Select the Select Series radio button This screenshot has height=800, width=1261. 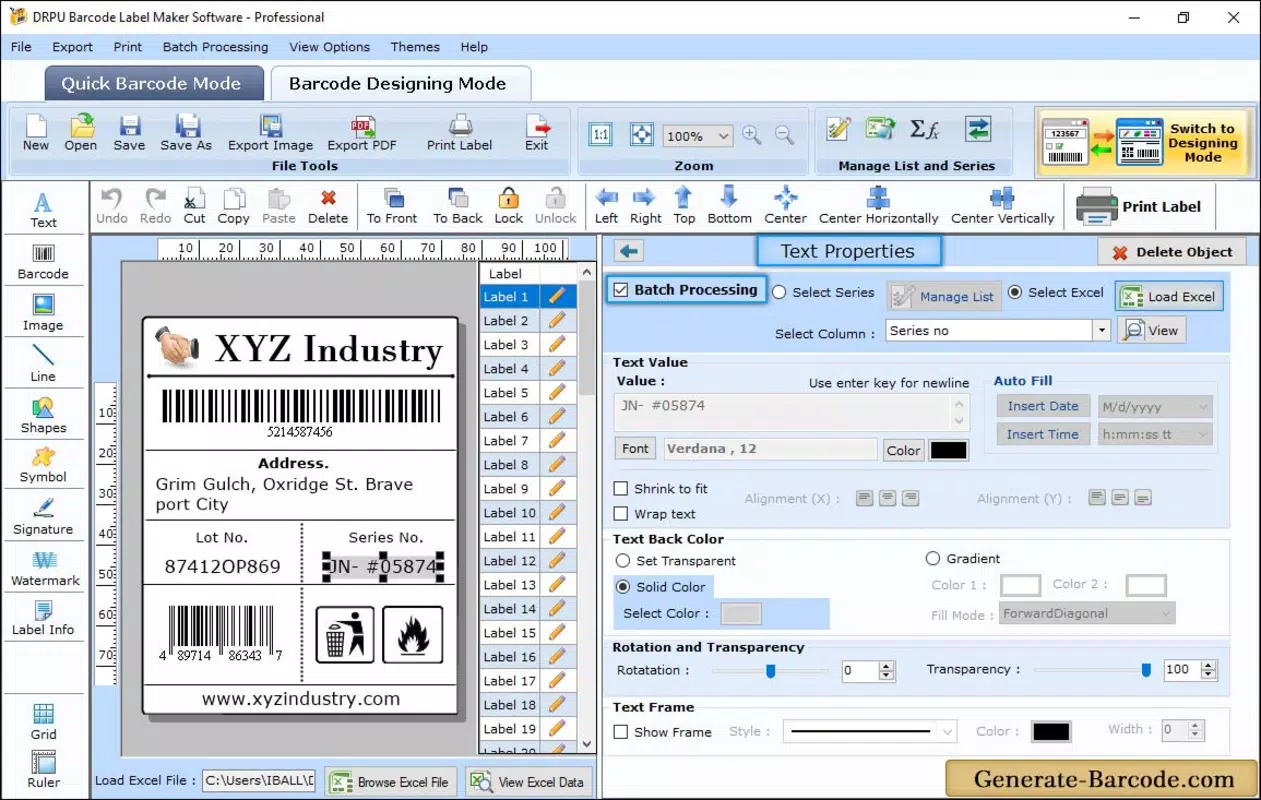[x=779, y=293]
